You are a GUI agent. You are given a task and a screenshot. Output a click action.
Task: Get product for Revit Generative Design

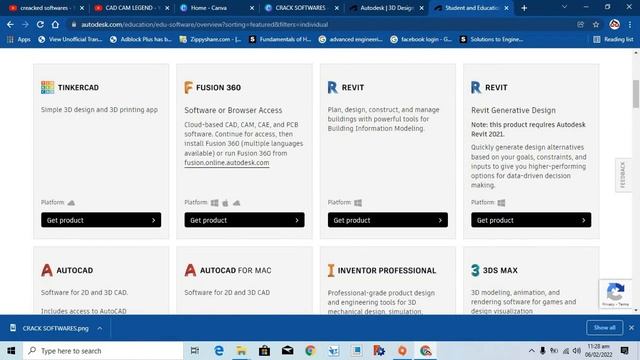pos(531,220)
